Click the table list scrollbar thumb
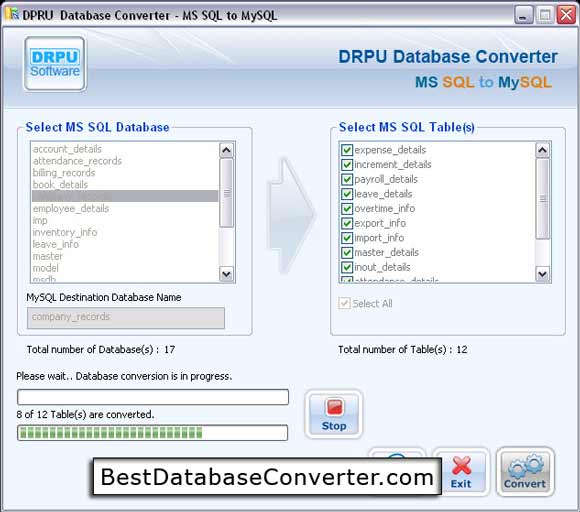 [x=542, y=199]
